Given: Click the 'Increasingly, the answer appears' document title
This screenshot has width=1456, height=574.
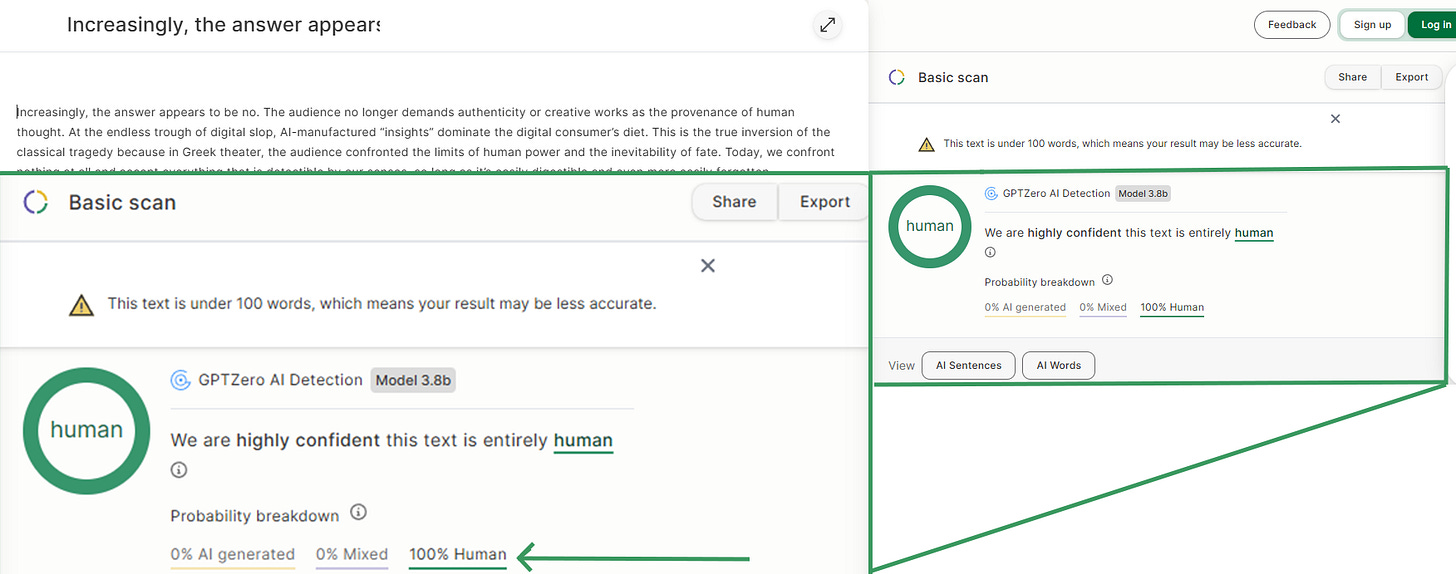Looking at the screenshot, I should pos(223,25).
